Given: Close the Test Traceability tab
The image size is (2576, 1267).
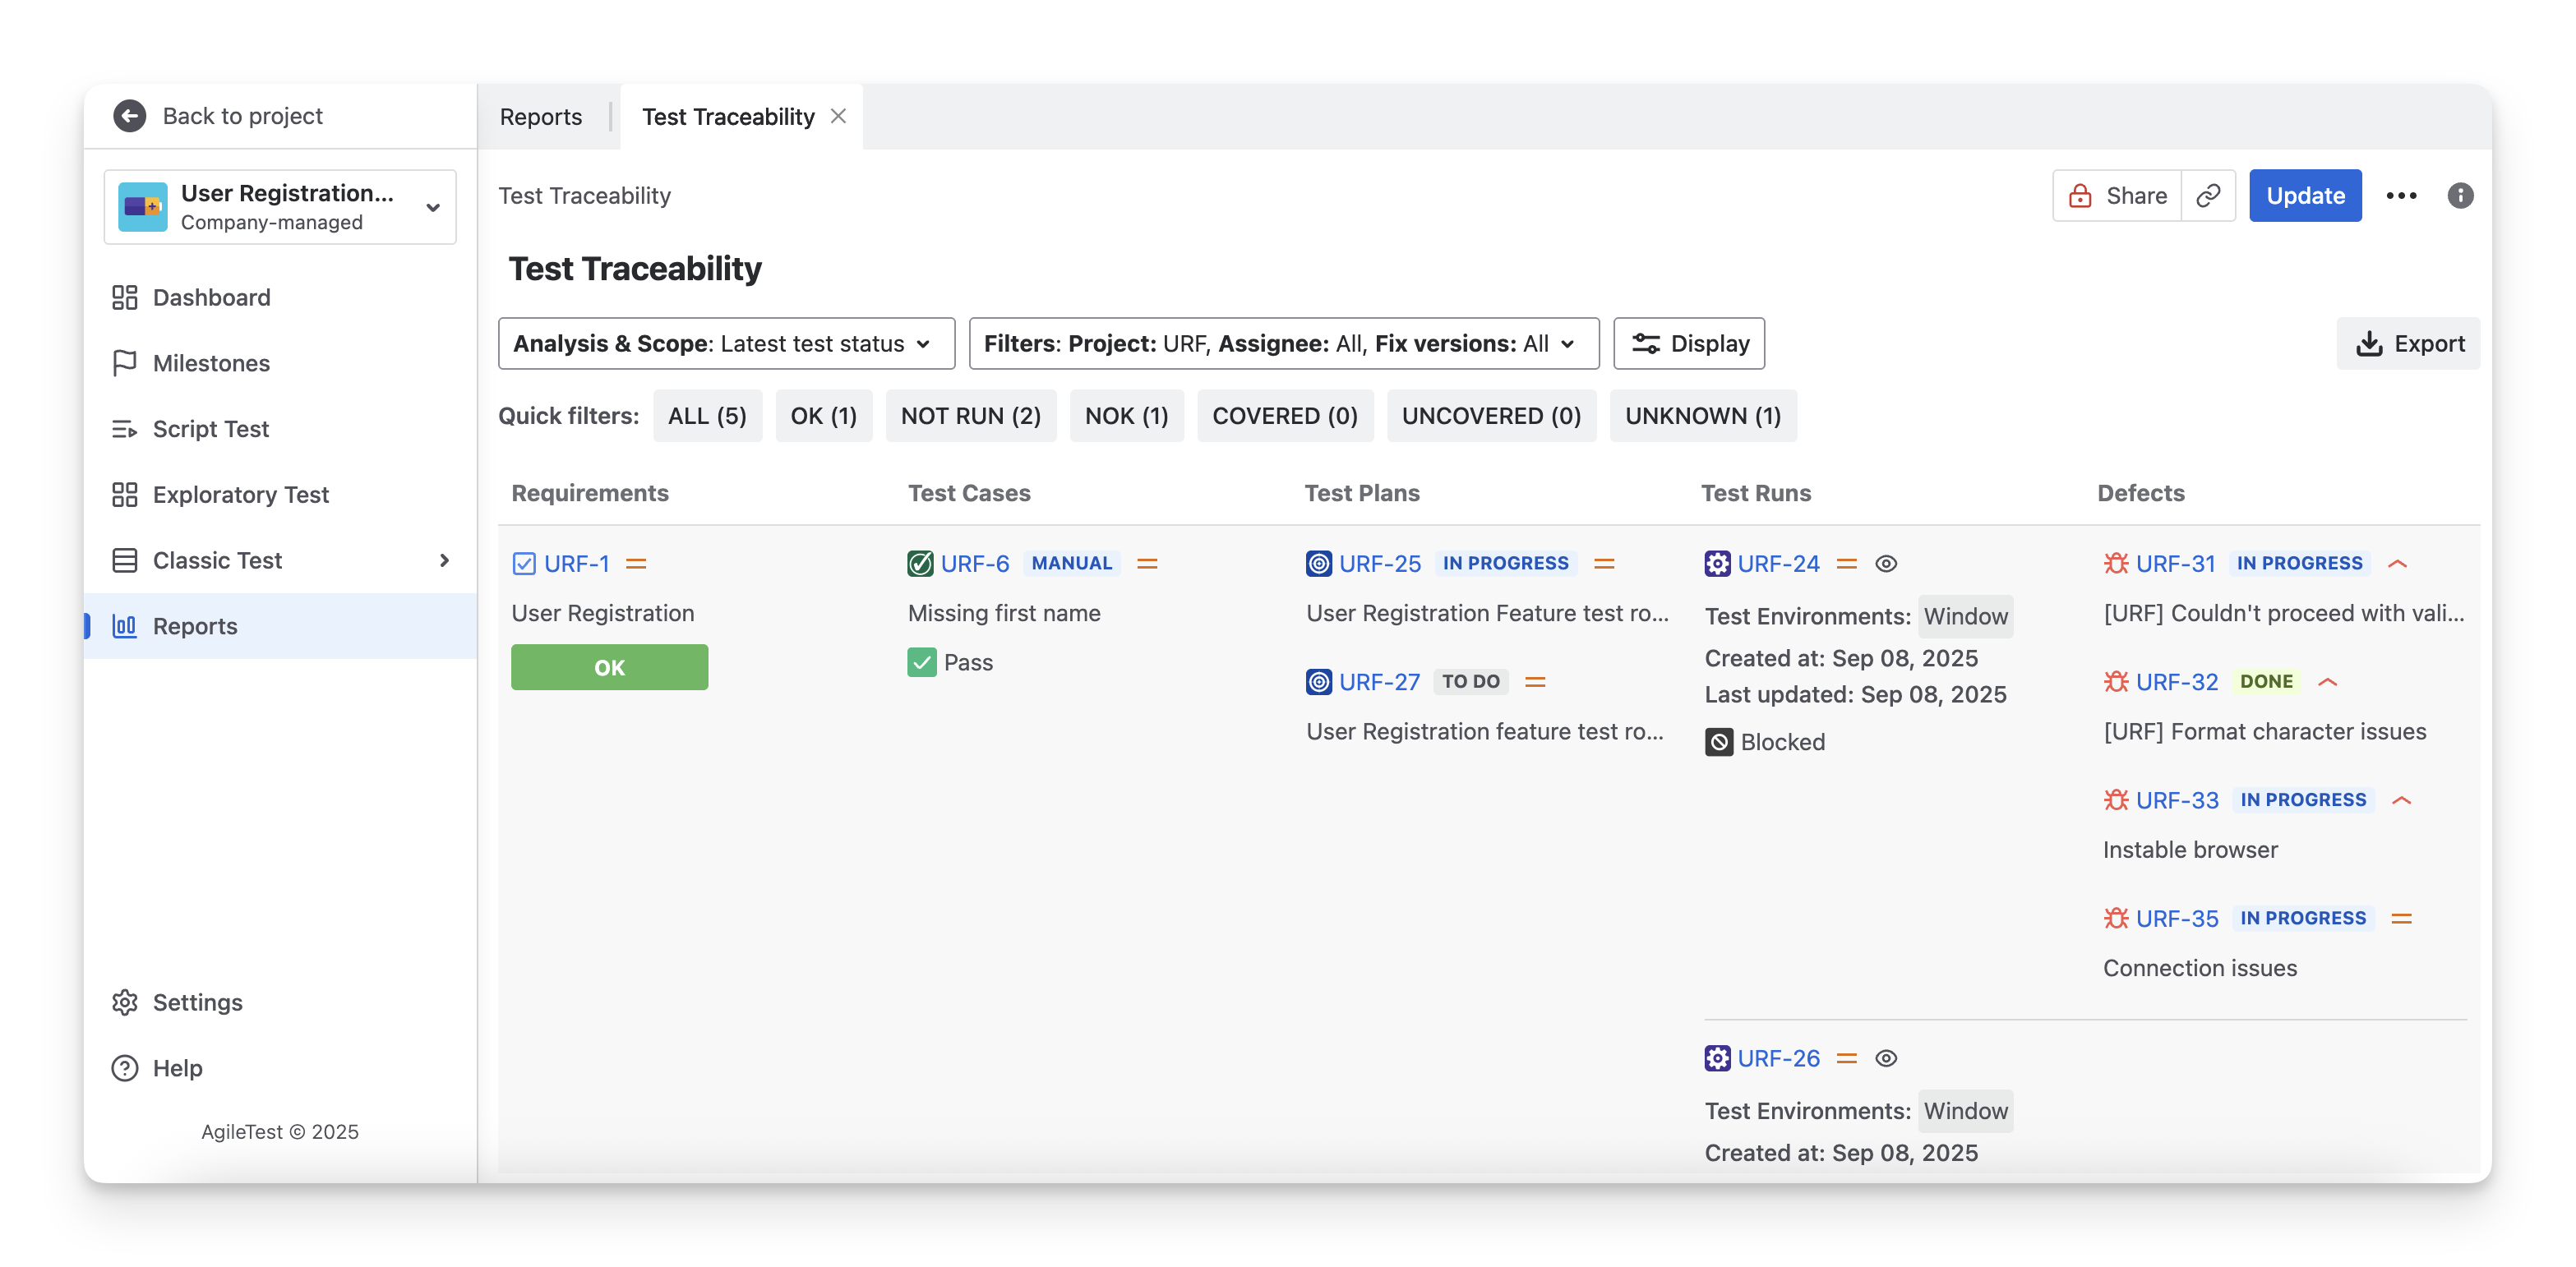Looking at the screenshot, I should (838, 116).
